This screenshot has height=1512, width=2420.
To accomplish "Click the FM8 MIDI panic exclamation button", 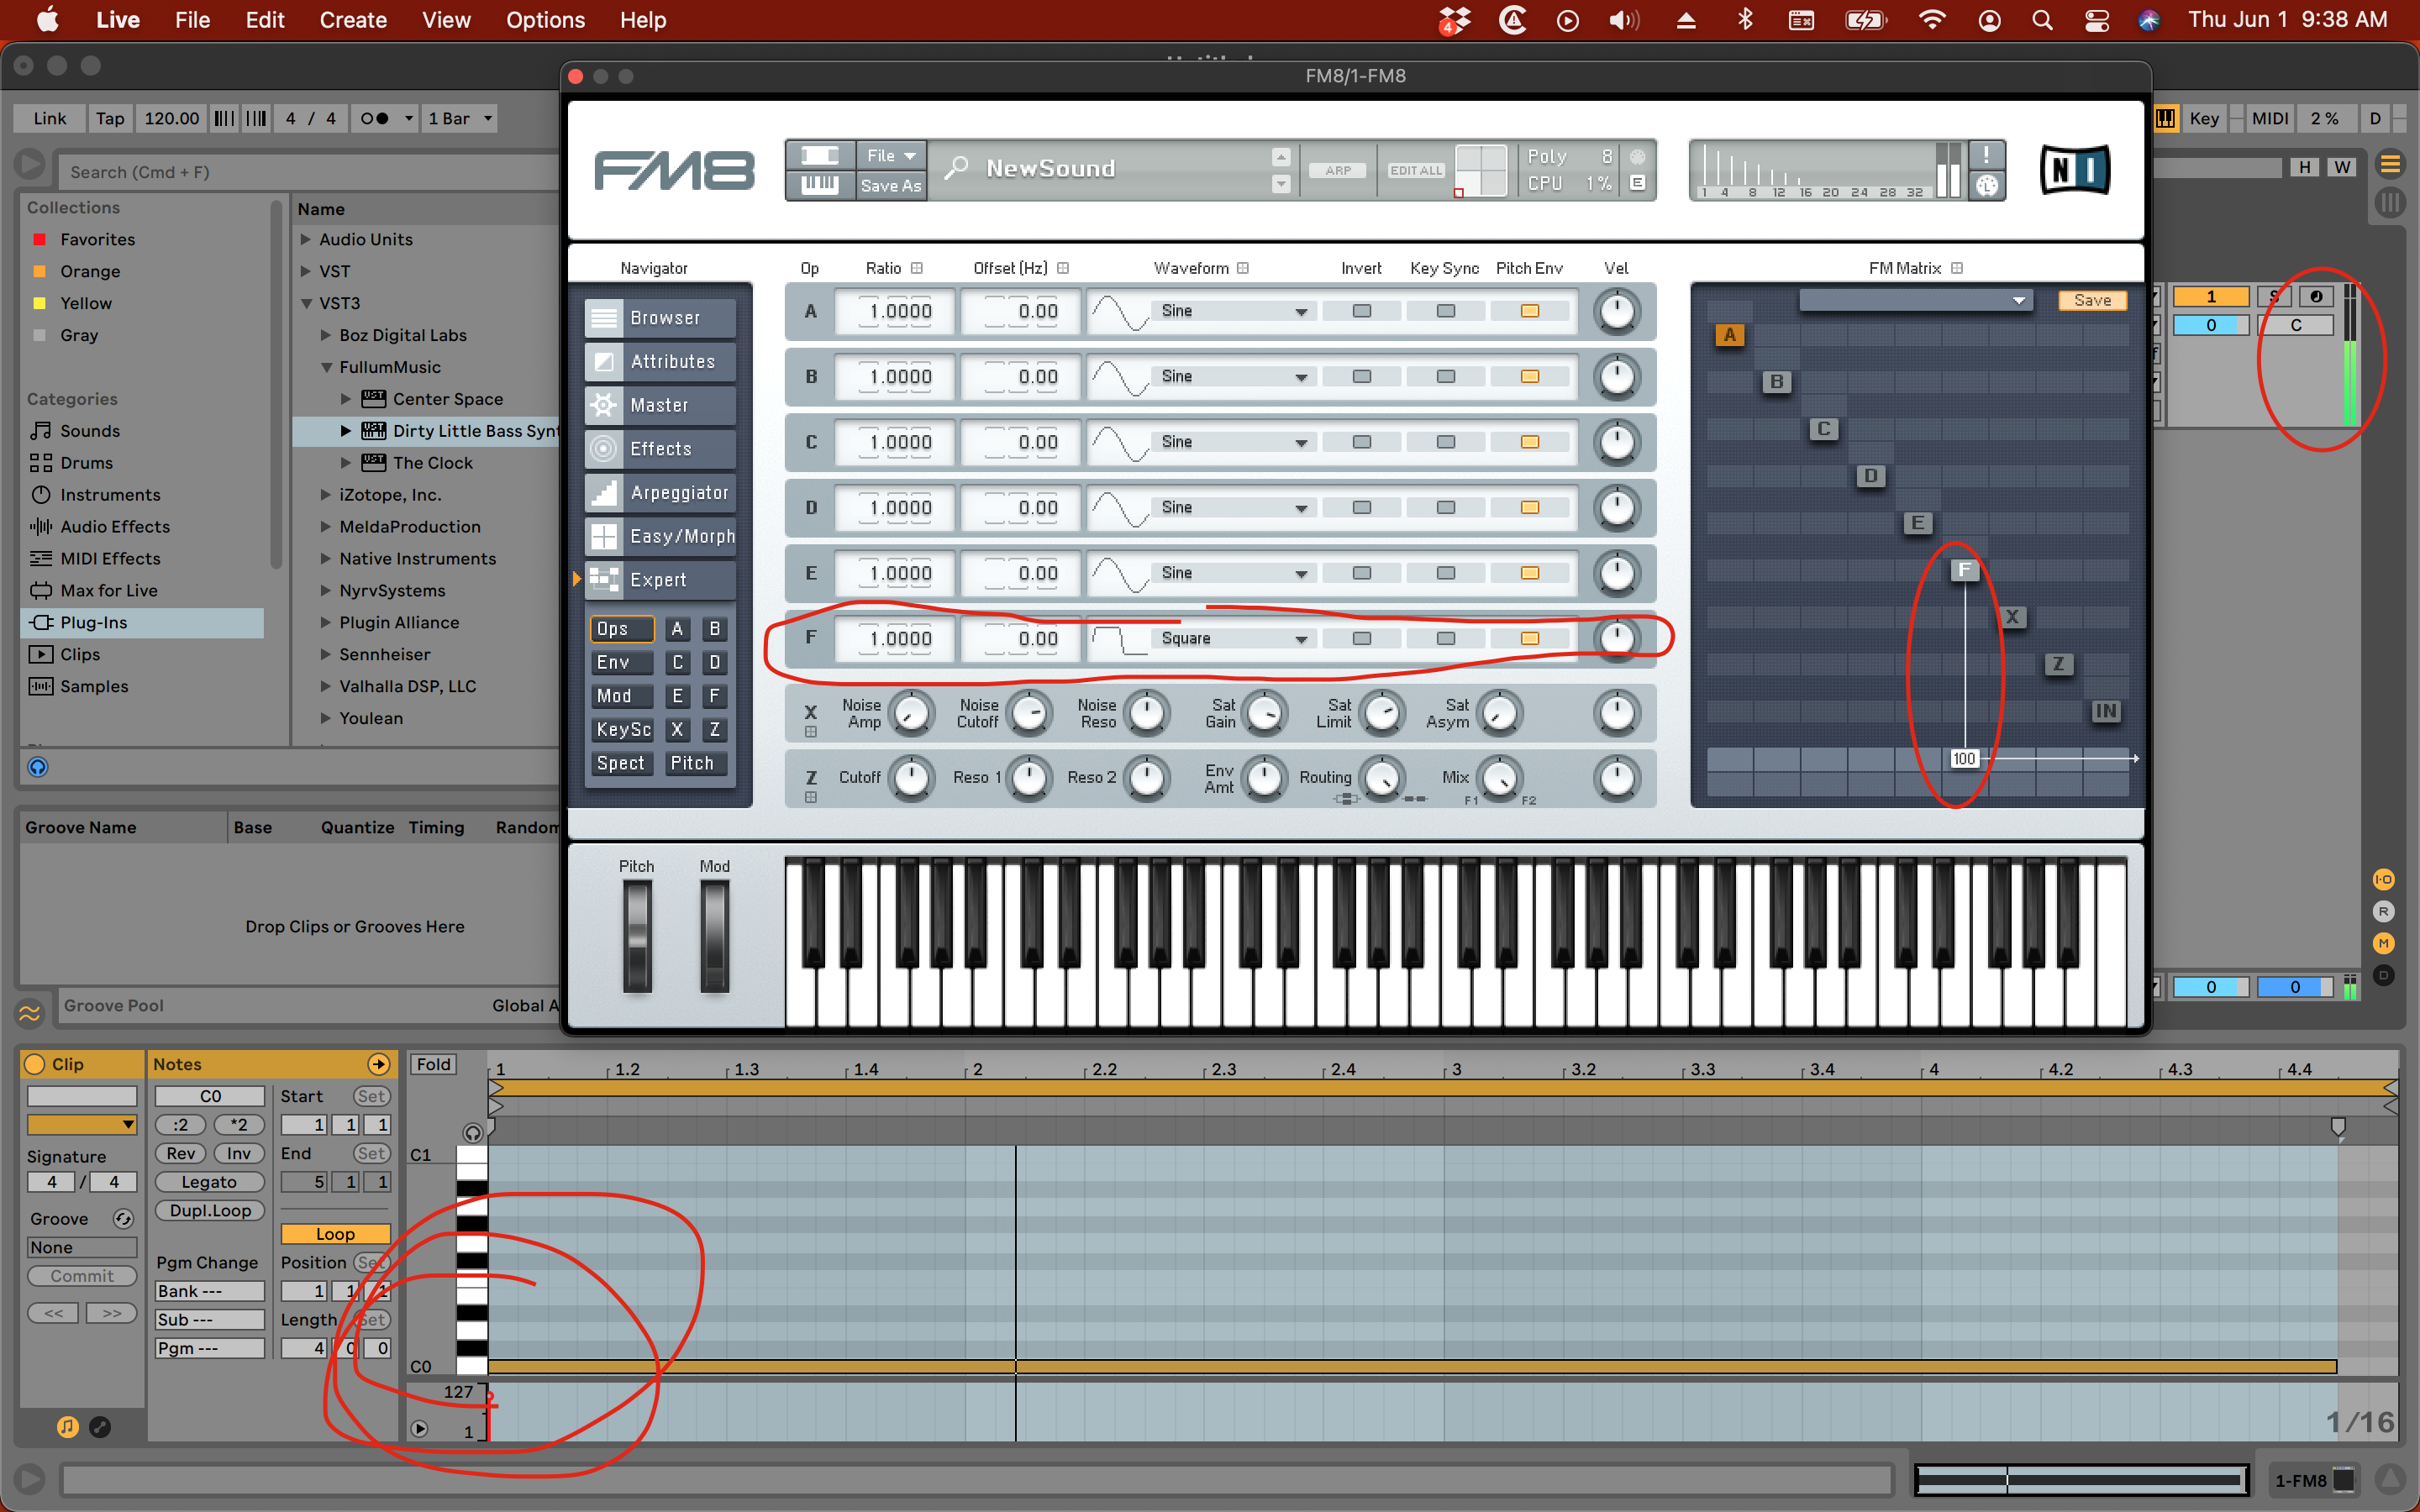I will tap(1986, 155).
